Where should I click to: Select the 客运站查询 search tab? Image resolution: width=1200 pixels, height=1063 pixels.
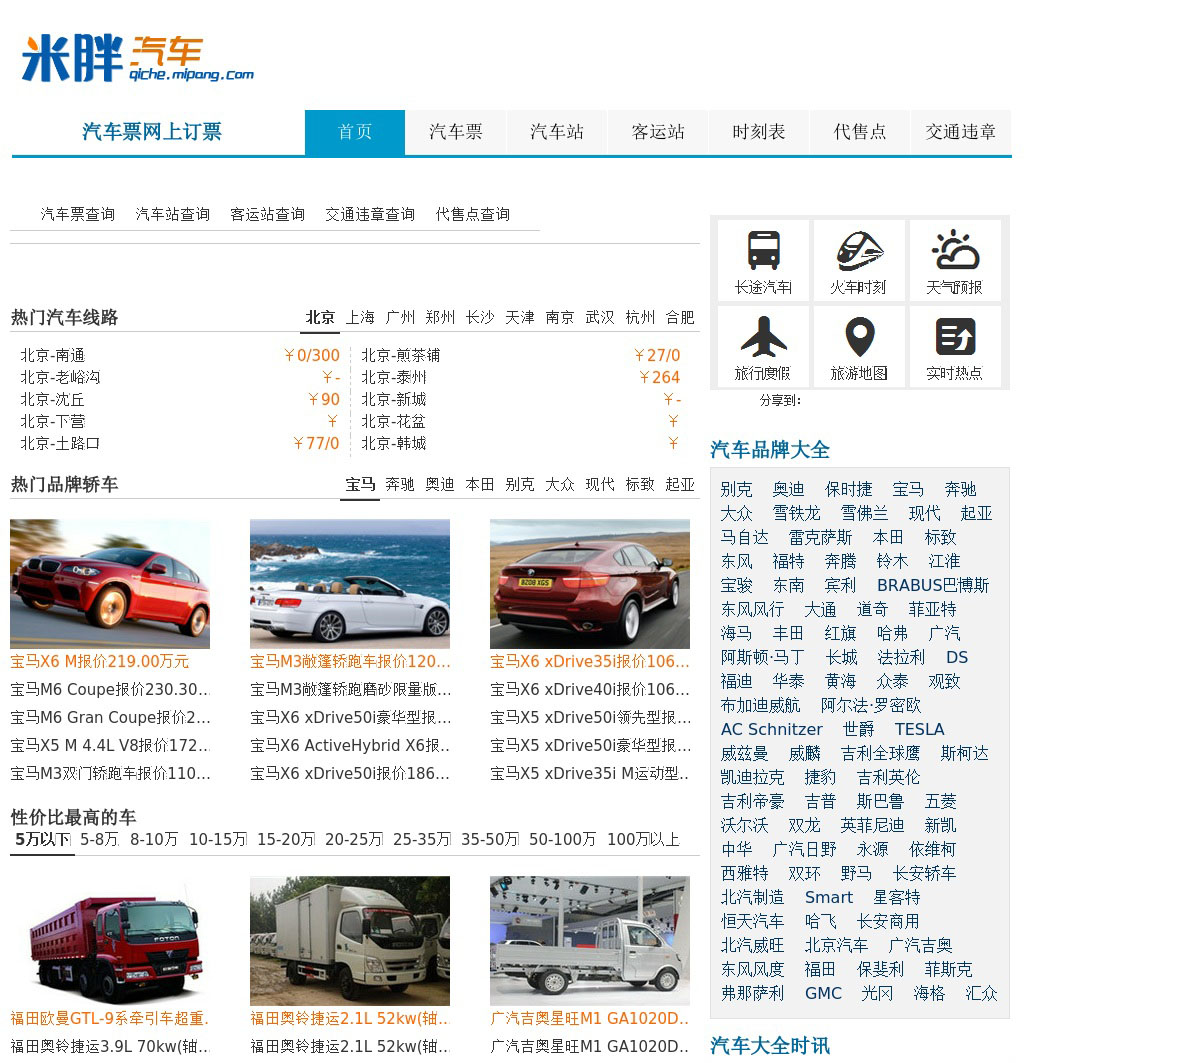(x=267, y=214)
